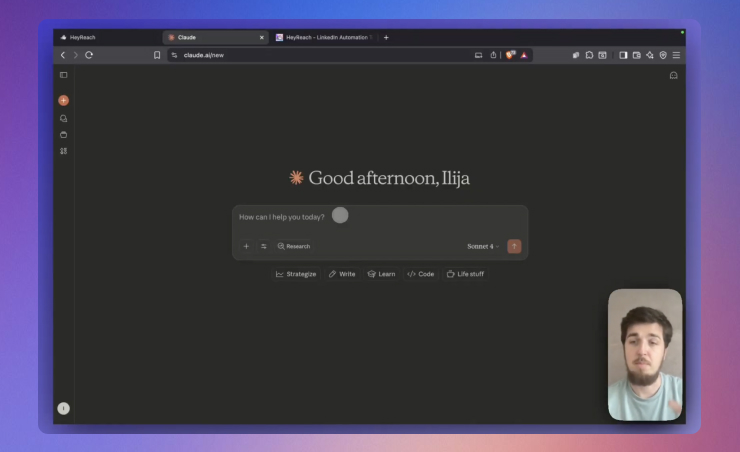Click the screenshot capture extension icon
This screenshot has height=452, width=740.
point(603,55)
